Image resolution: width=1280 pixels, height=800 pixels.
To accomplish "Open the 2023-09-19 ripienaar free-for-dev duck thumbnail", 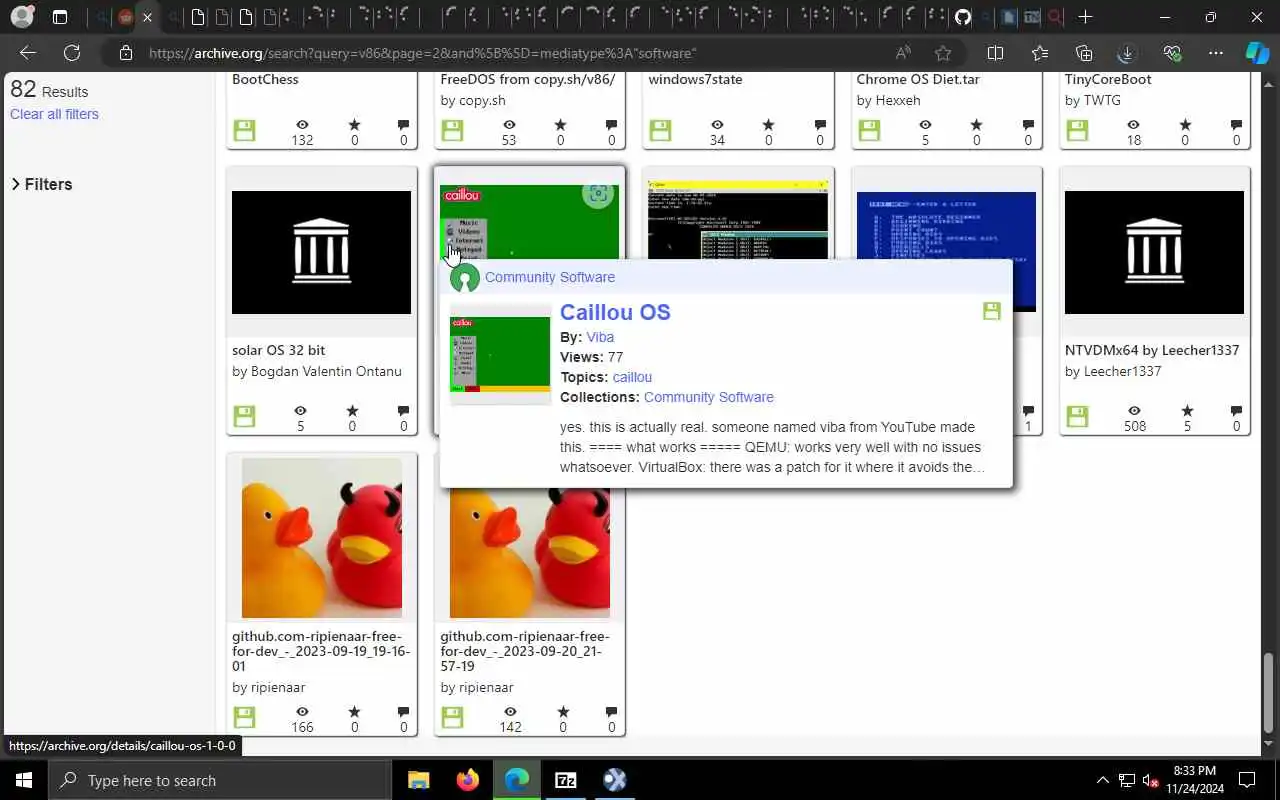I will (x=321, y=538).
